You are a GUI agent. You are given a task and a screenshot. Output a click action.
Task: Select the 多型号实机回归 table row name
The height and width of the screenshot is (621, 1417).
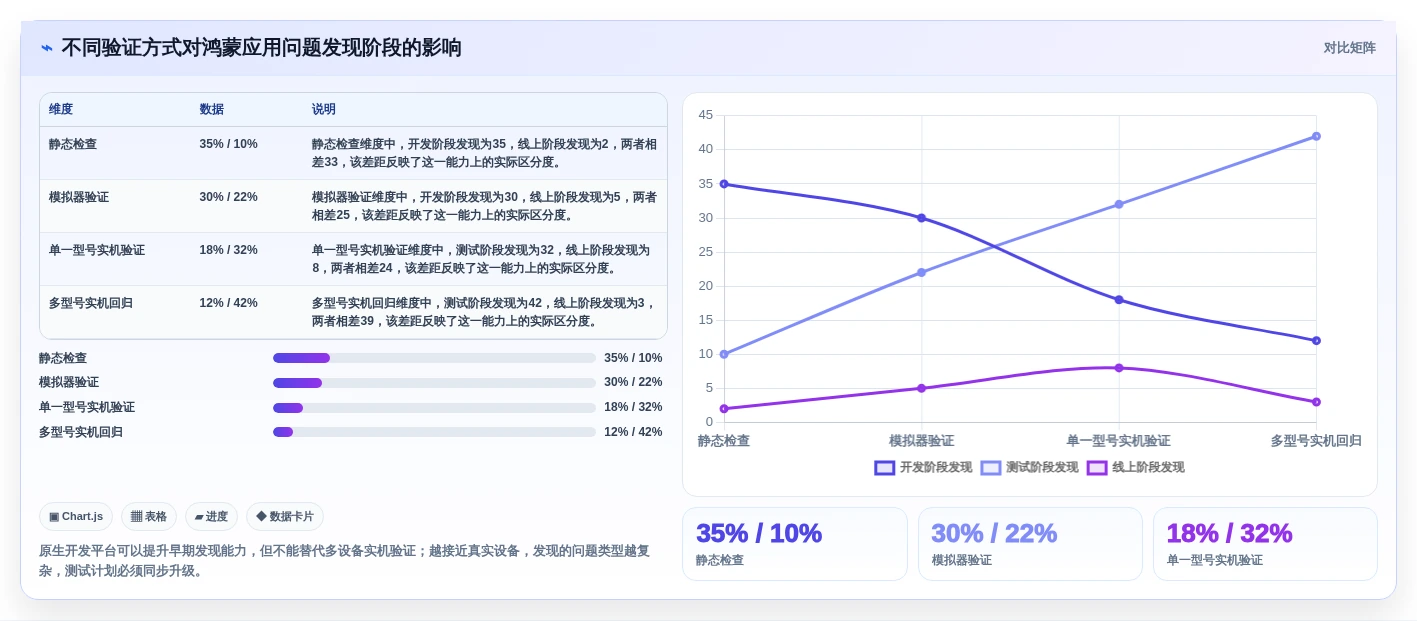pyautogui.click(x=91, y=303)
